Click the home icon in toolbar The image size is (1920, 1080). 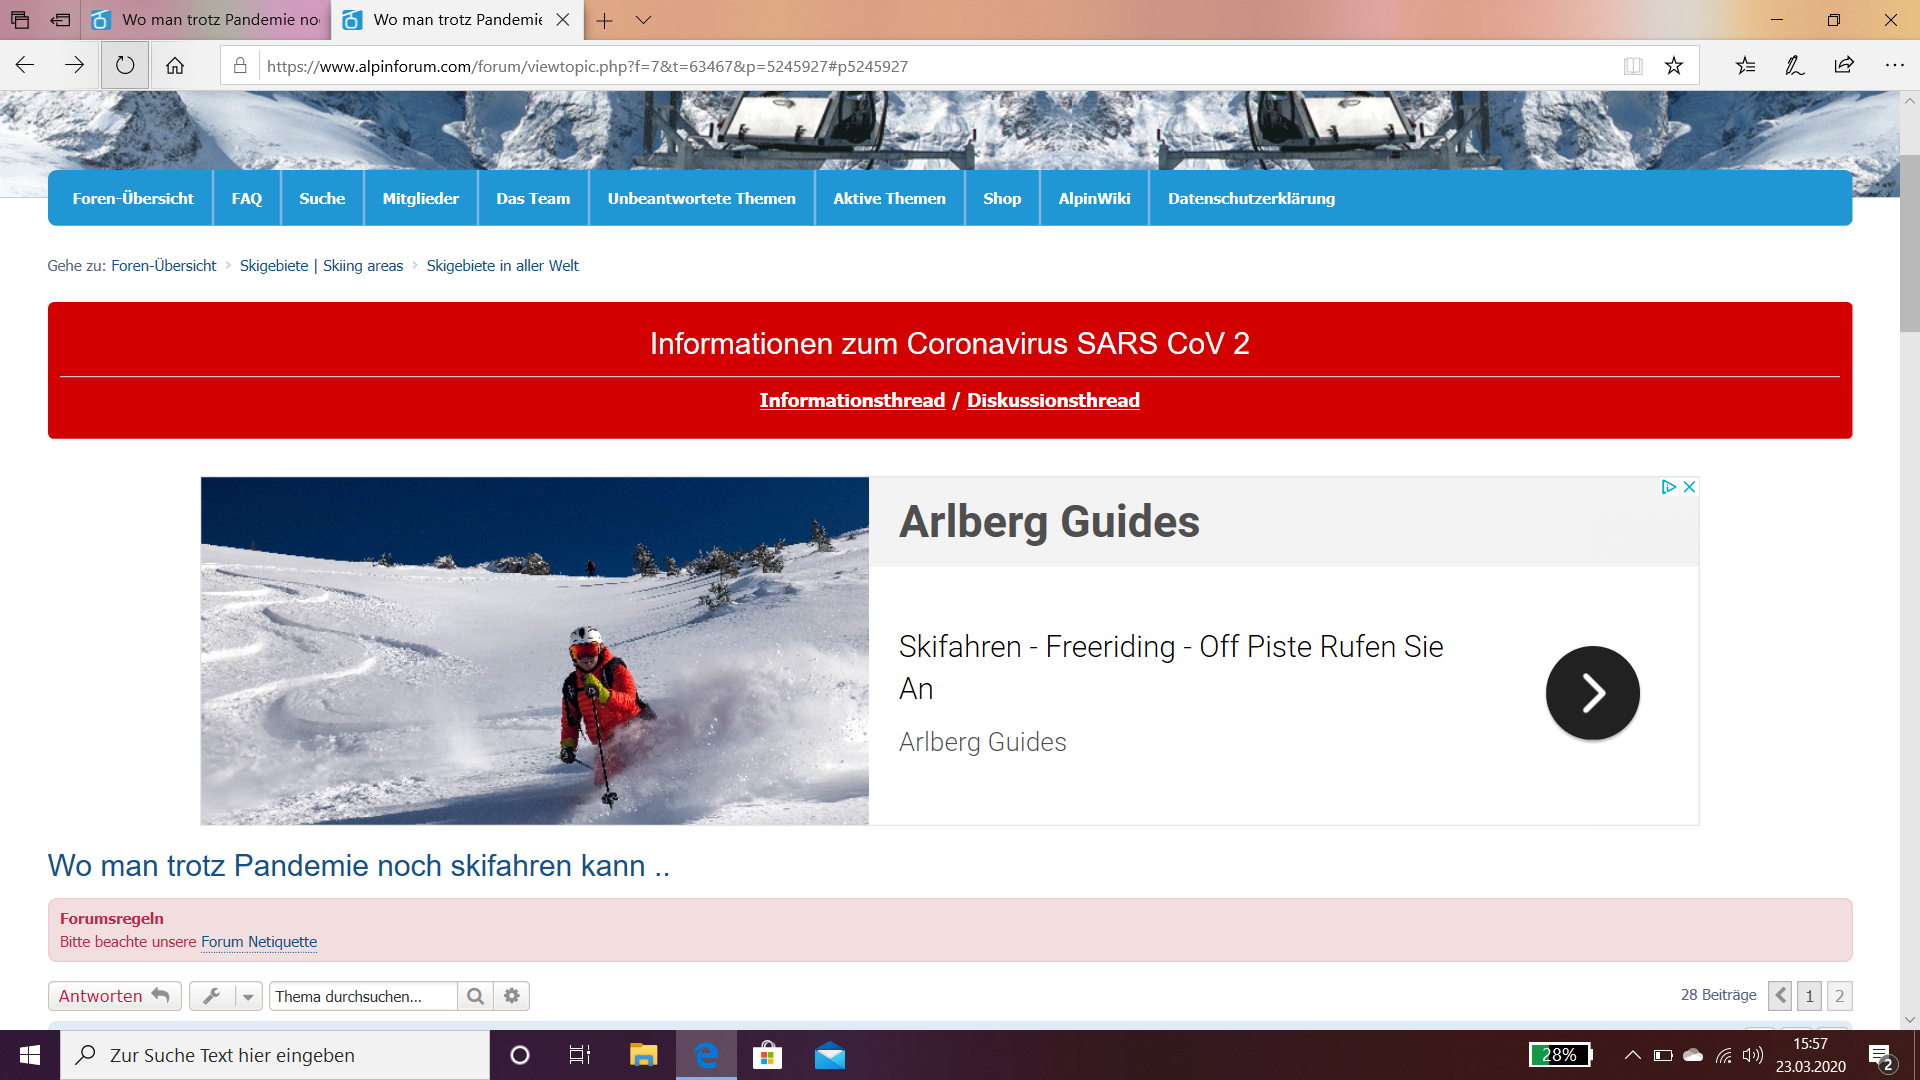point(175,66)
